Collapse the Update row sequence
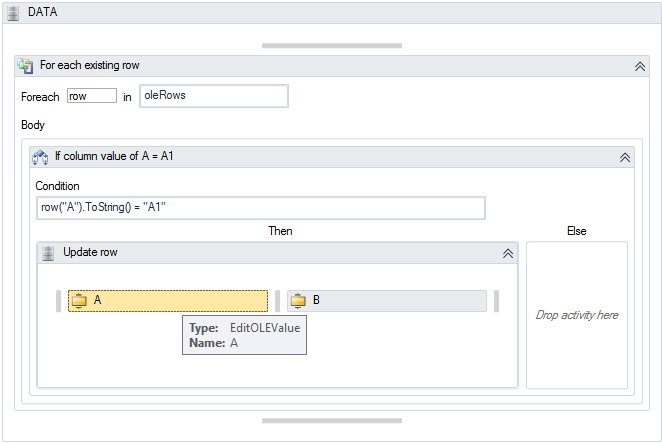Viewport: 662px width, 444px height. tap(508, 253)
